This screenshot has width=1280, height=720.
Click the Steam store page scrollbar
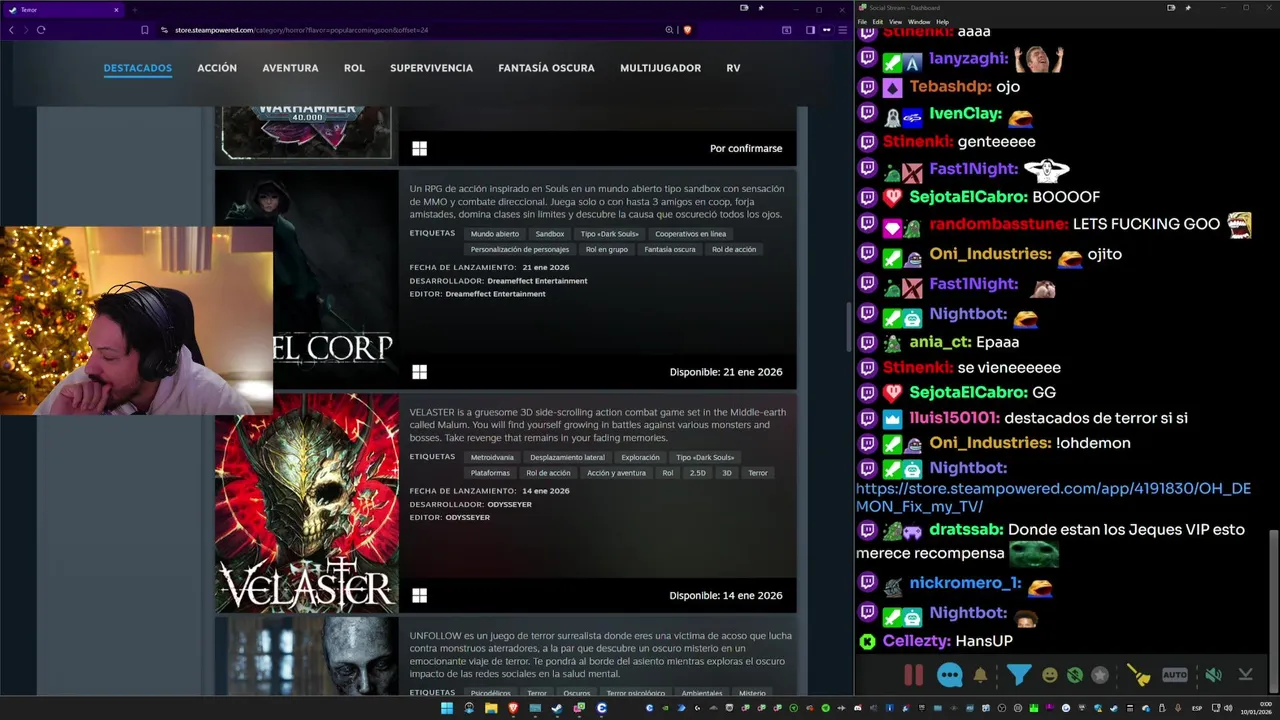848,329
